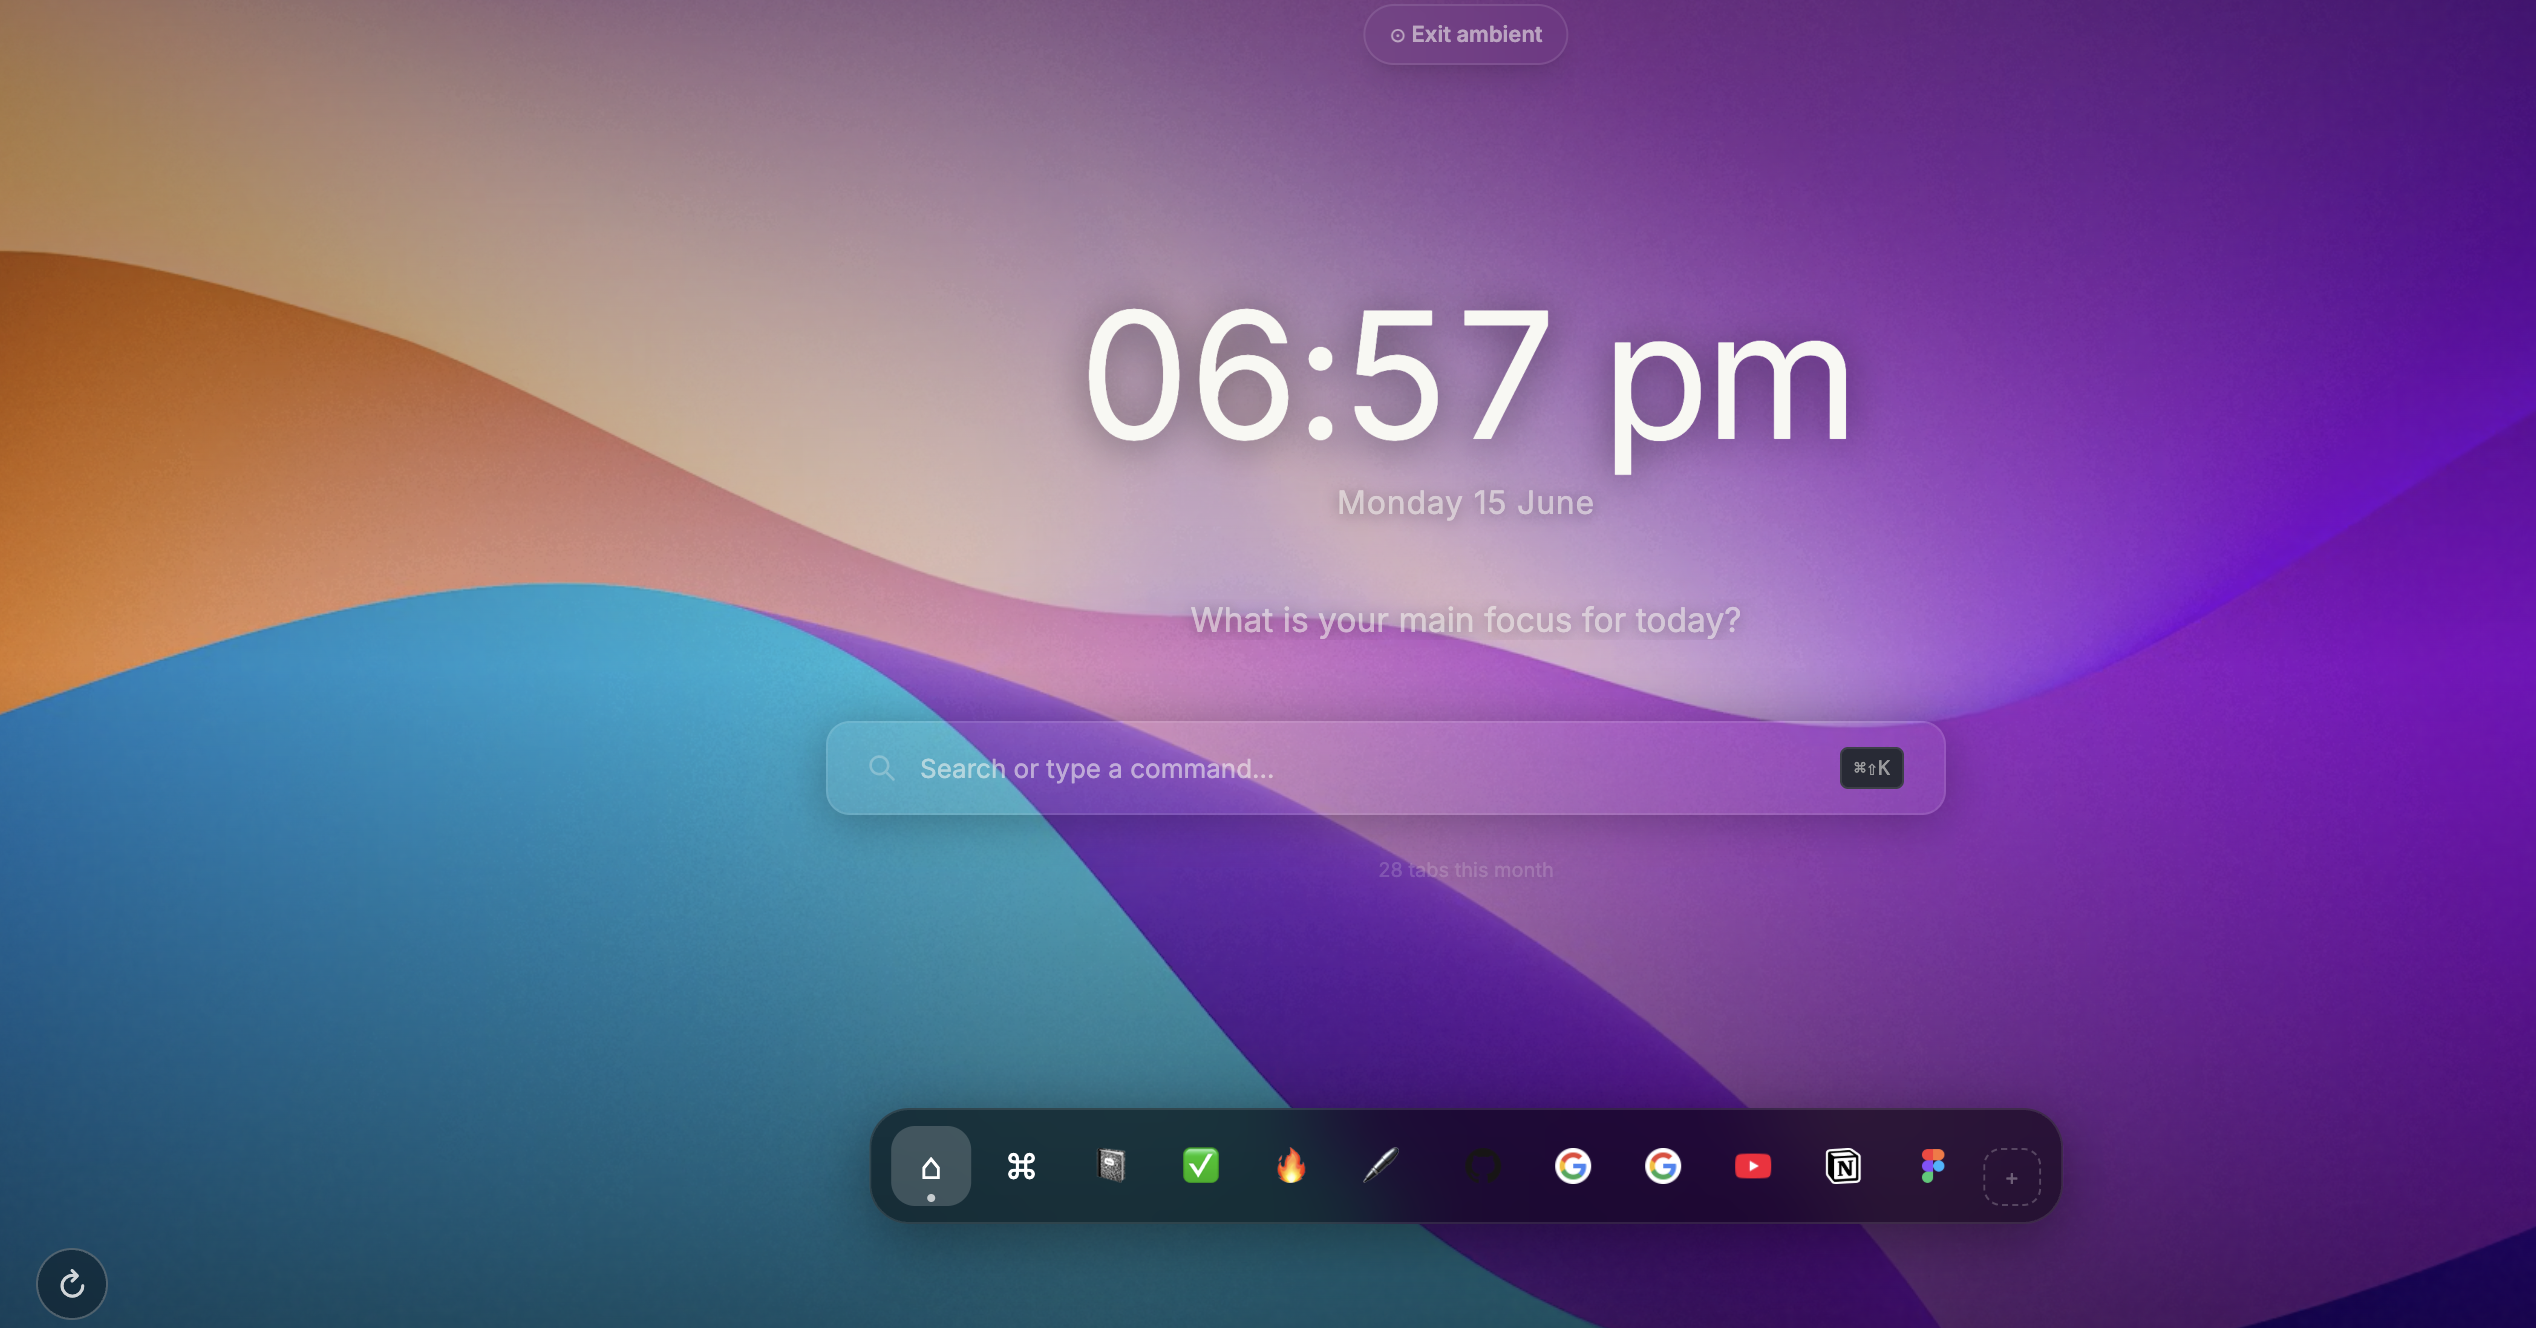2536x1328 pixels.
Task: Focus the 'Search or type a command' field
Action: pos(1385,768)
